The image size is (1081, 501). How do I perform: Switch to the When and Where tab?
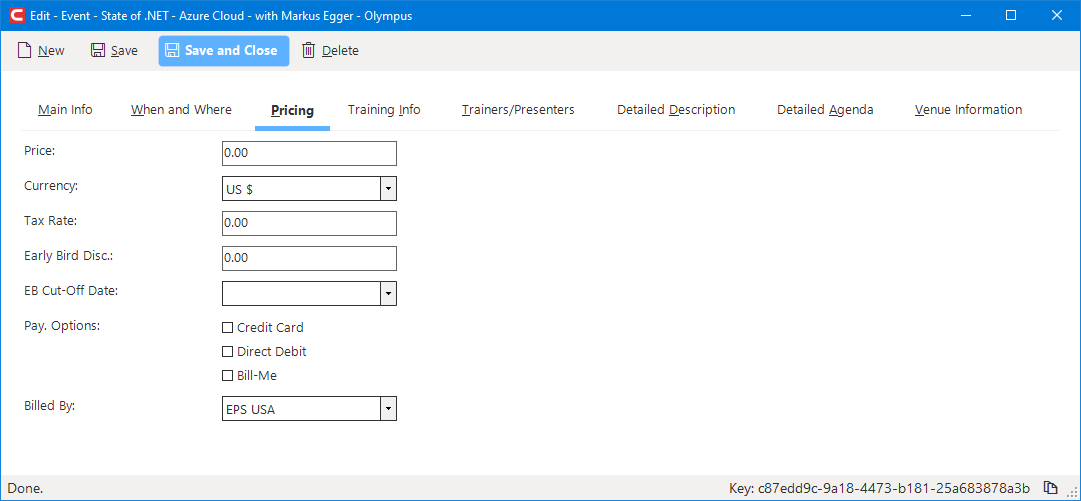pos(181,110)
